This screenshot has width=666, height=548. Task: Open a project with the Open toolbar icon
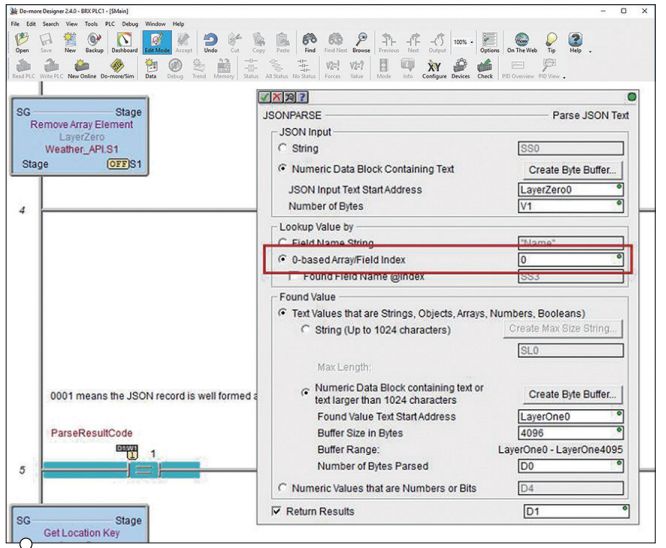[22, 42]
